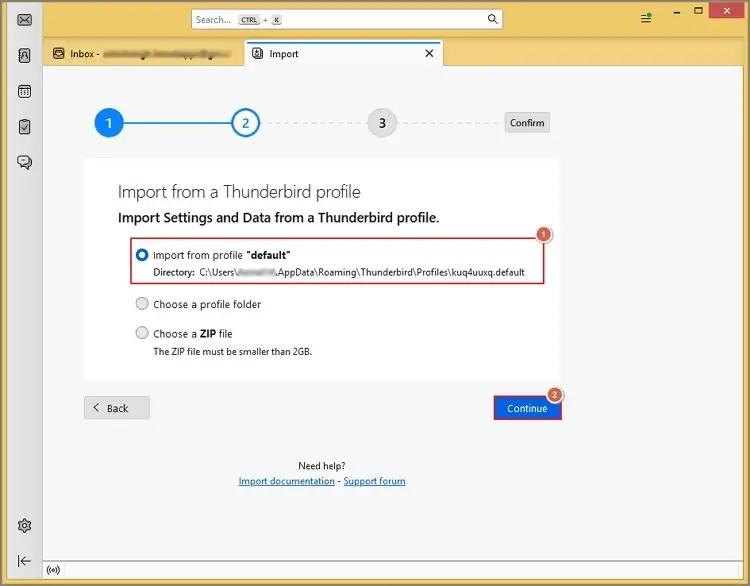Open the Calendar sidebar icon
Image resolution: width=750 pixels, height=586 pixels.
point(24,91)
